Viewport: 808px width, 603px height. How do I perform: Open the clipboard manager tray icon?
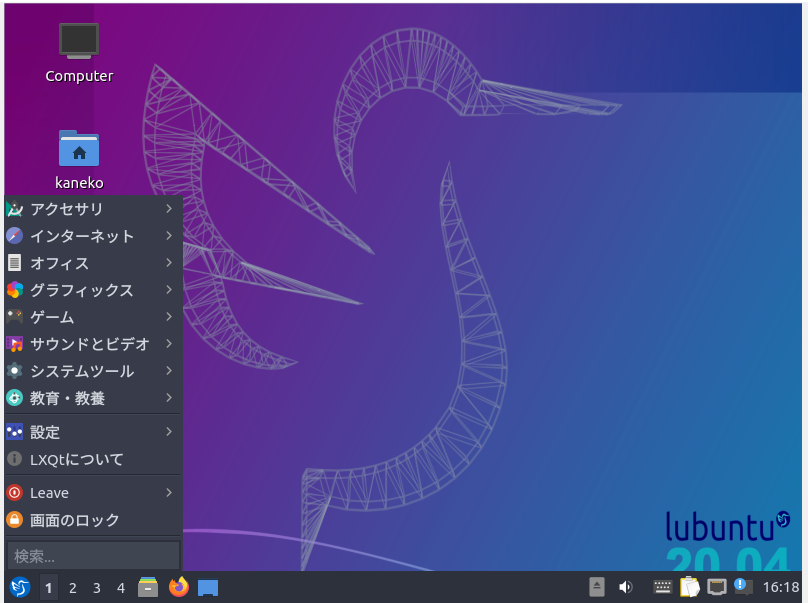coord(689,587)
